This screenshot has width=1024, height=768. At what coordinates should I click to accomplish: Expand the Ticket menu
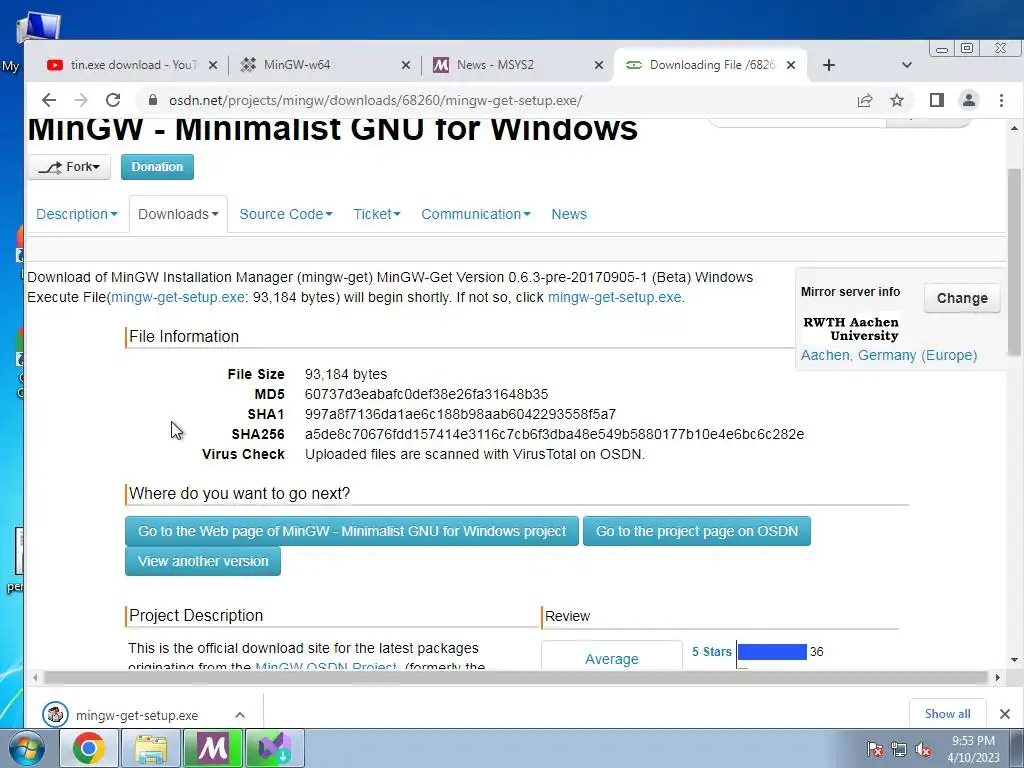click(x=377, y=214)
